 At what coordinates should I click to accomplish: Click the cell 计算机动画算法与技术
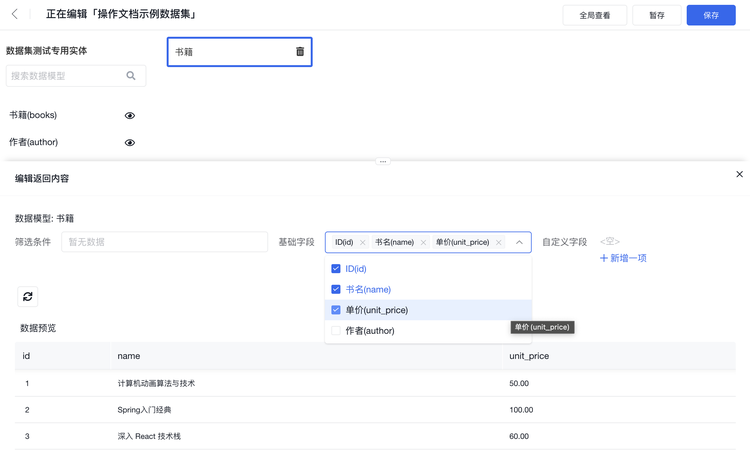pyautogui.click(x=156, y=383)
